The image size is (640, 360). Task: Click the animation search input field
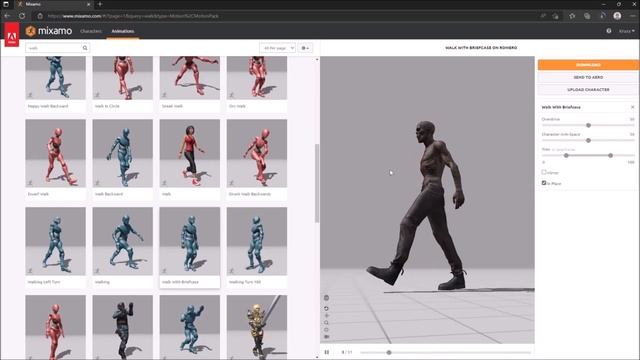coord(54,48)
